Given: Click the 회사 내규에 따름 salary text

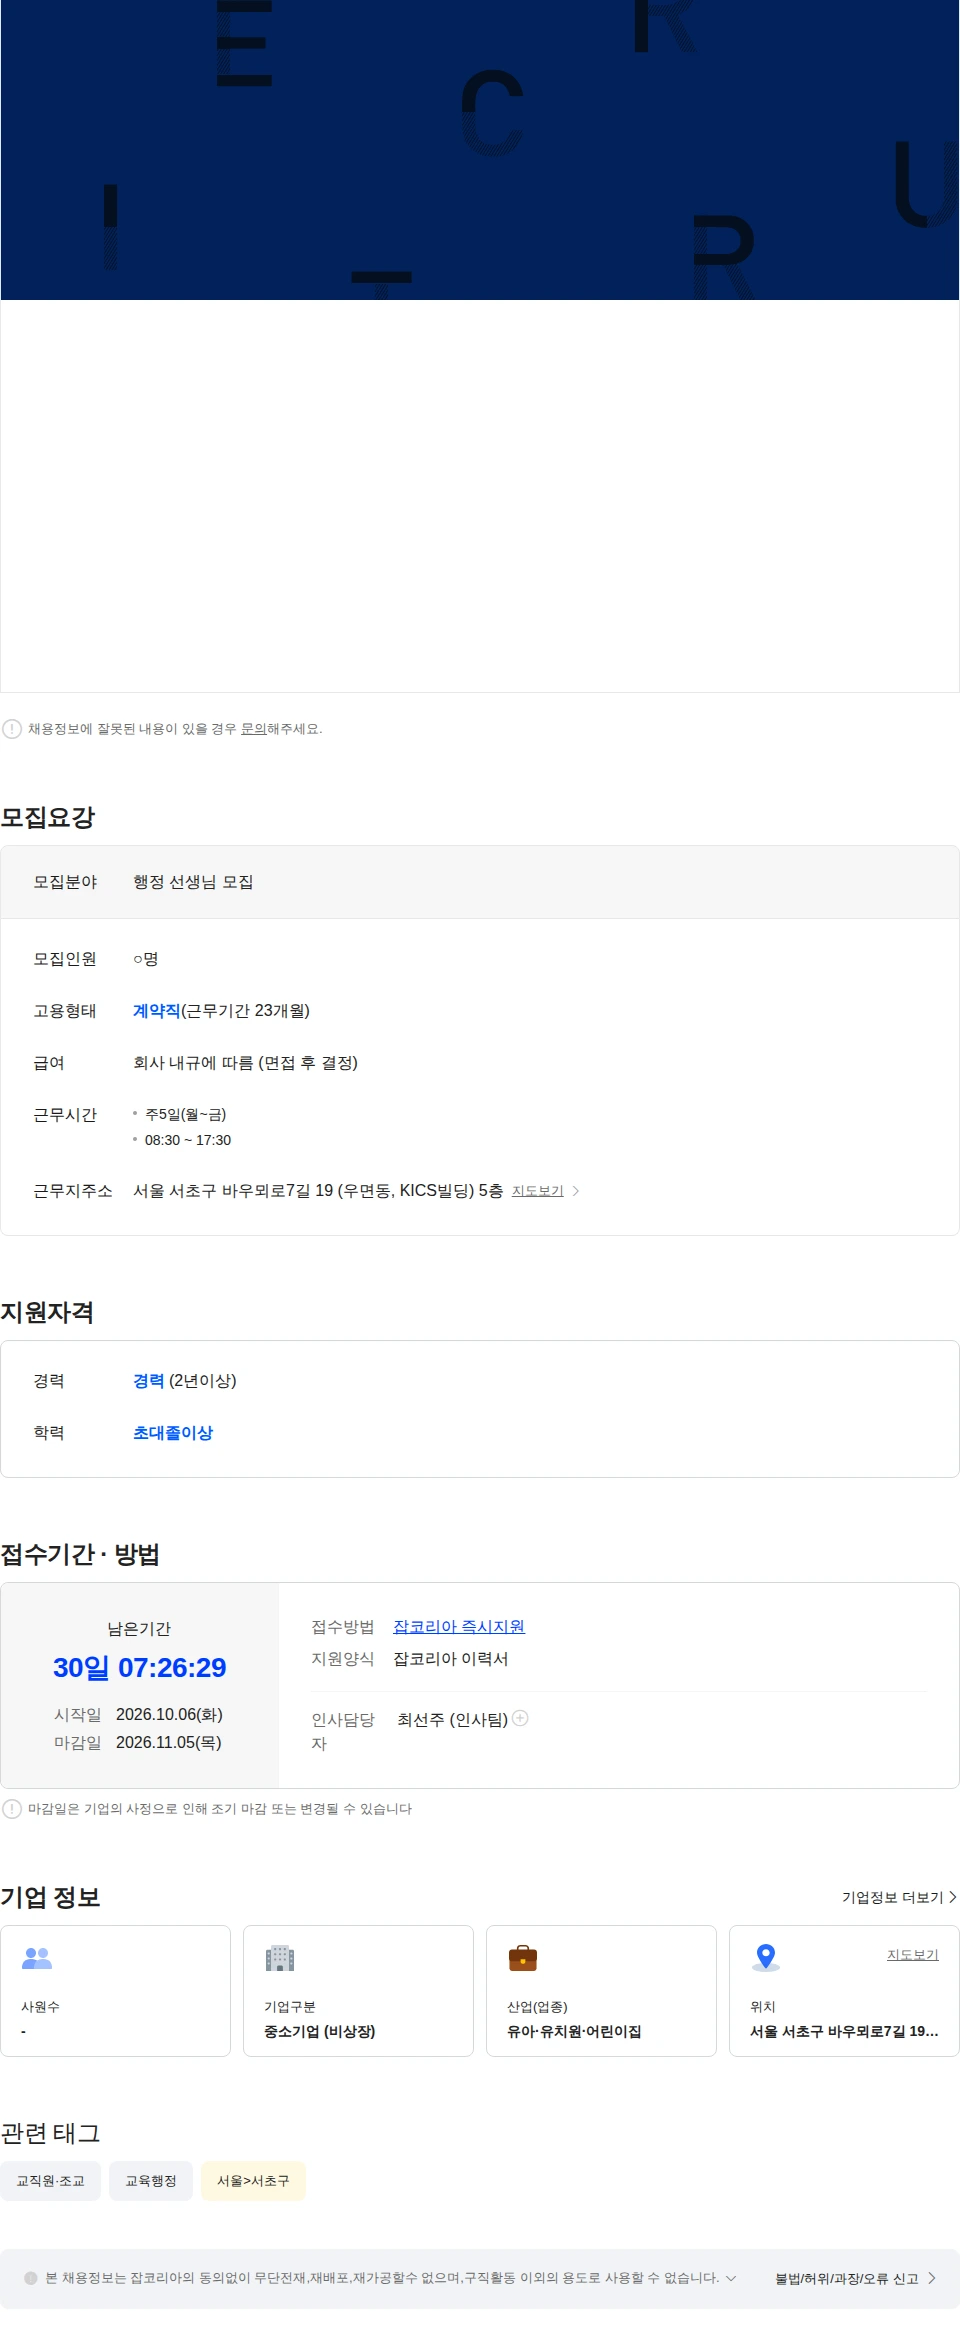Looking at the screenshot, I should coord(245,1063).
